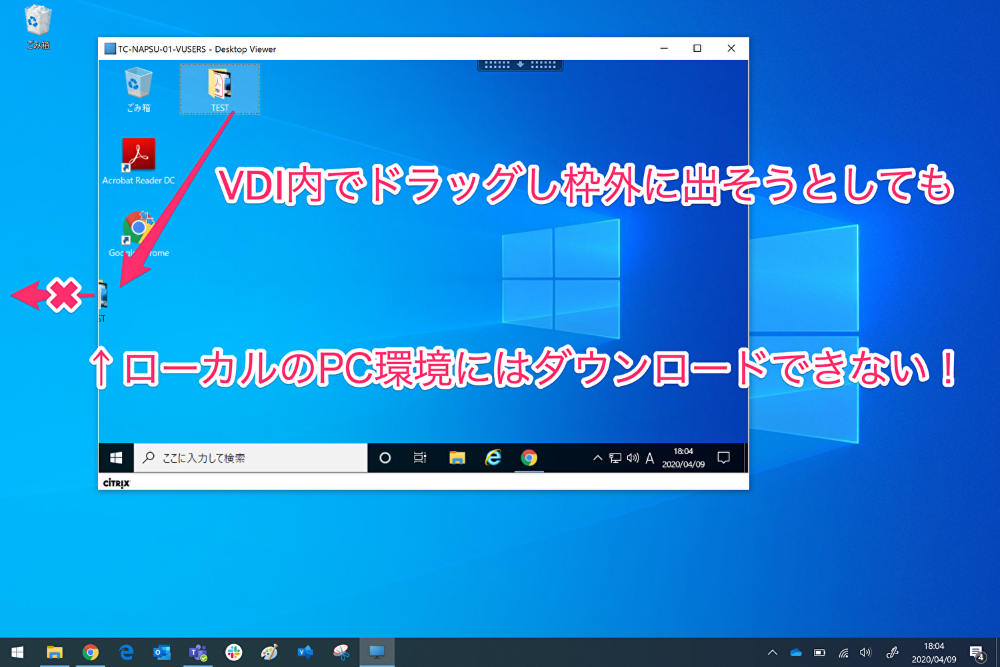Select the Acrobat Reader DC shortcut
Image resolution: width=1000 pixels, height=667 pixels.
pyautogui.click(x=138, y=161)
